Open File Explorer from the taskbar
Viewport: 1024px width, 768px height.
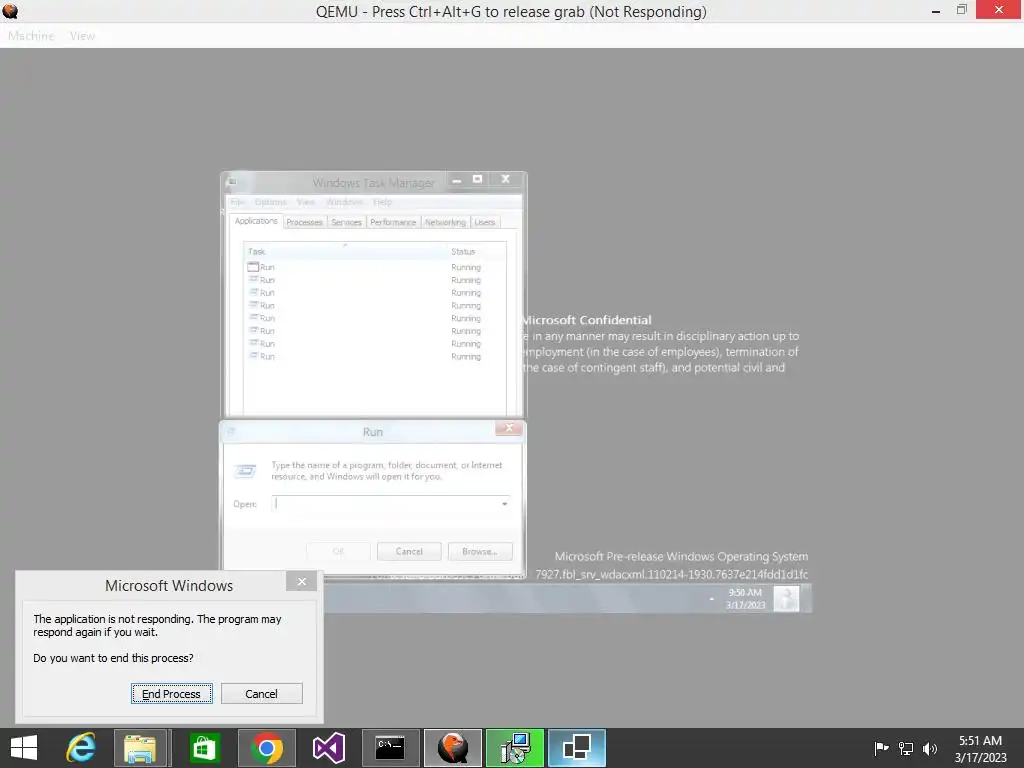[x=140, y=748]
